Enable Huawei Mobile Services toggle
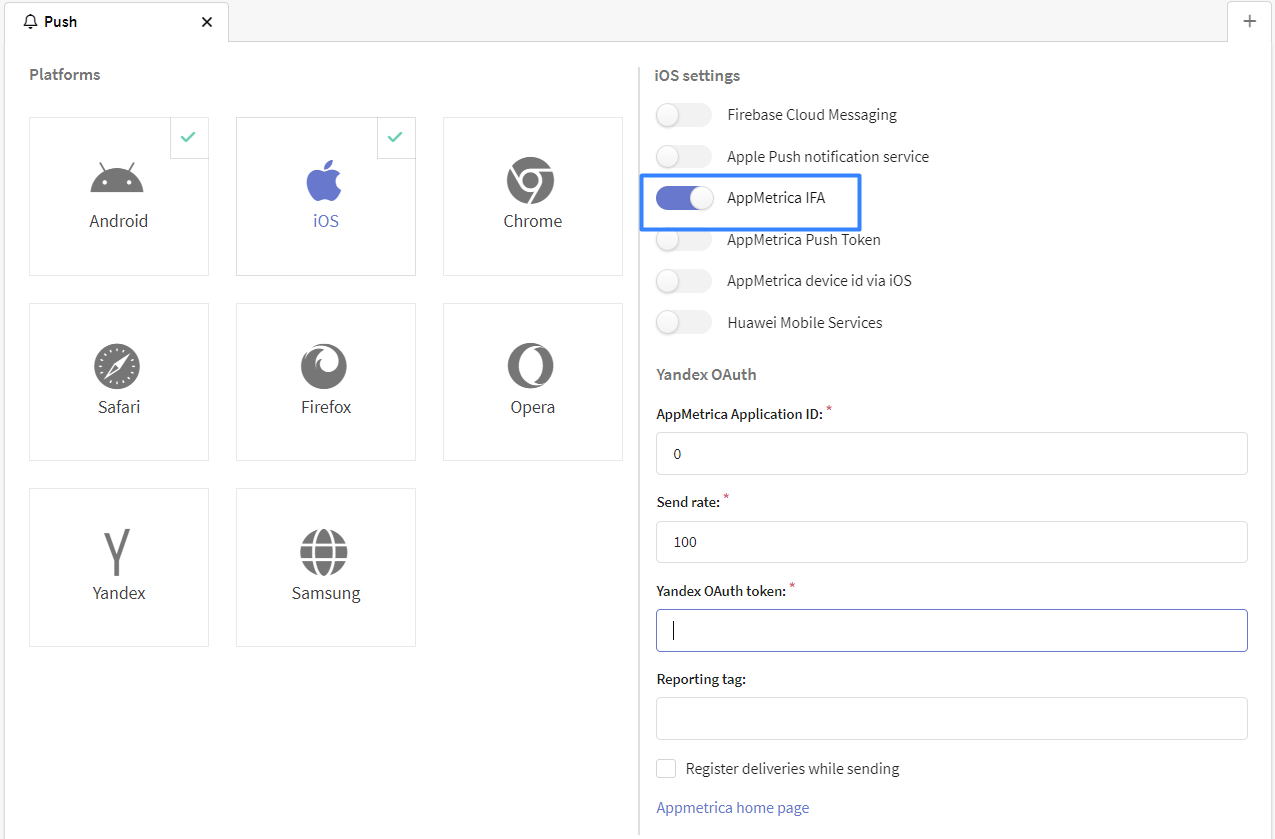1275x839 pixels. click(x=684, y=323)
